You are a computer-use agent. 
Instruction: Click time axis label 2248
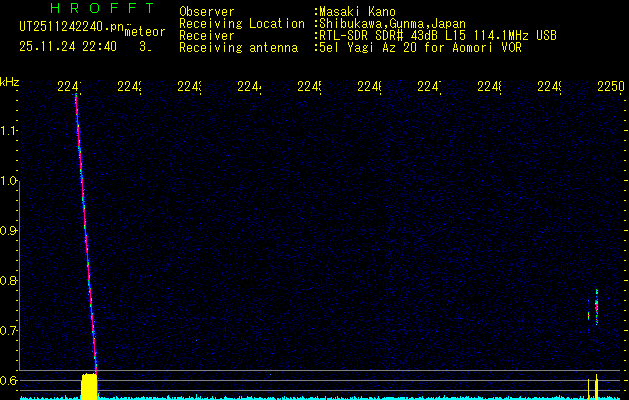point(489,86)
